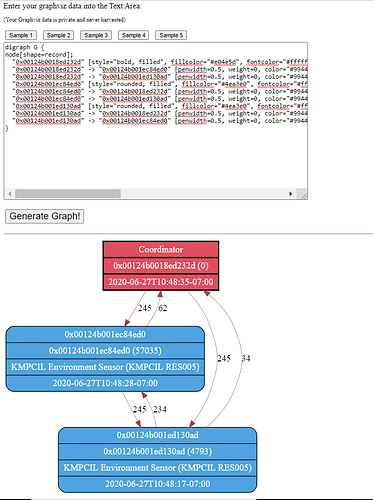
Task: Click the text area's horizontal scrollbar thumb
Action: point(68,194)
